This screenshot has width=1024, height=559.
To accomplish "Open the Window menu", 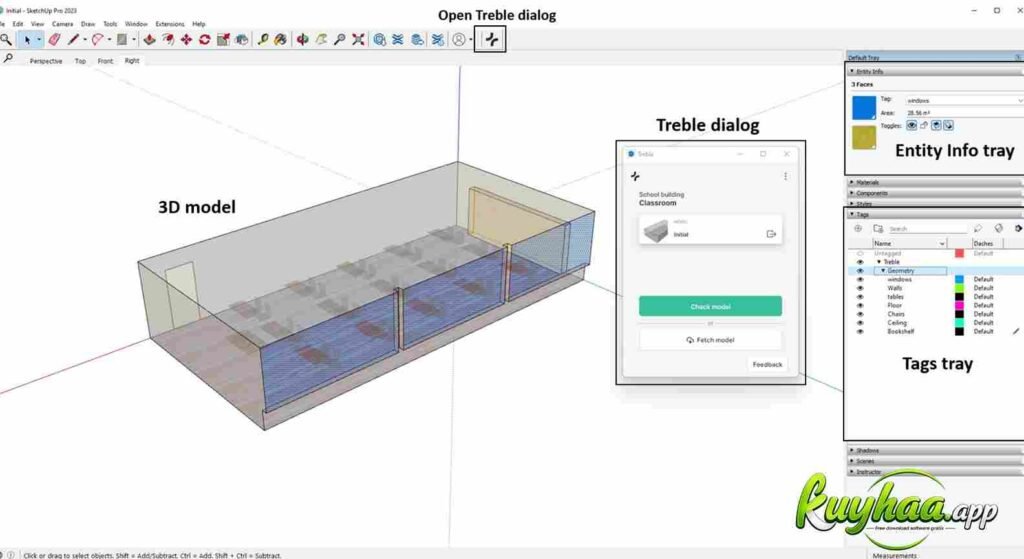I will pyautogui.click(x=136, y=24).
